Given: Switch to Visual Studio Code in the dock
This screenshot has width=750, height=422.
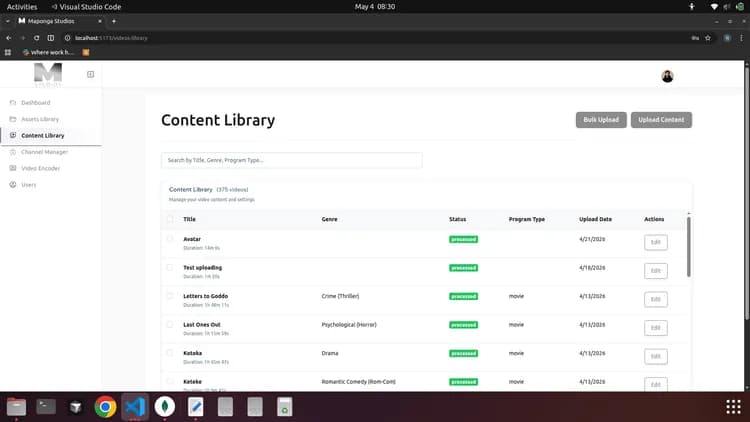Looking at the screenshot, I should 135,407.
